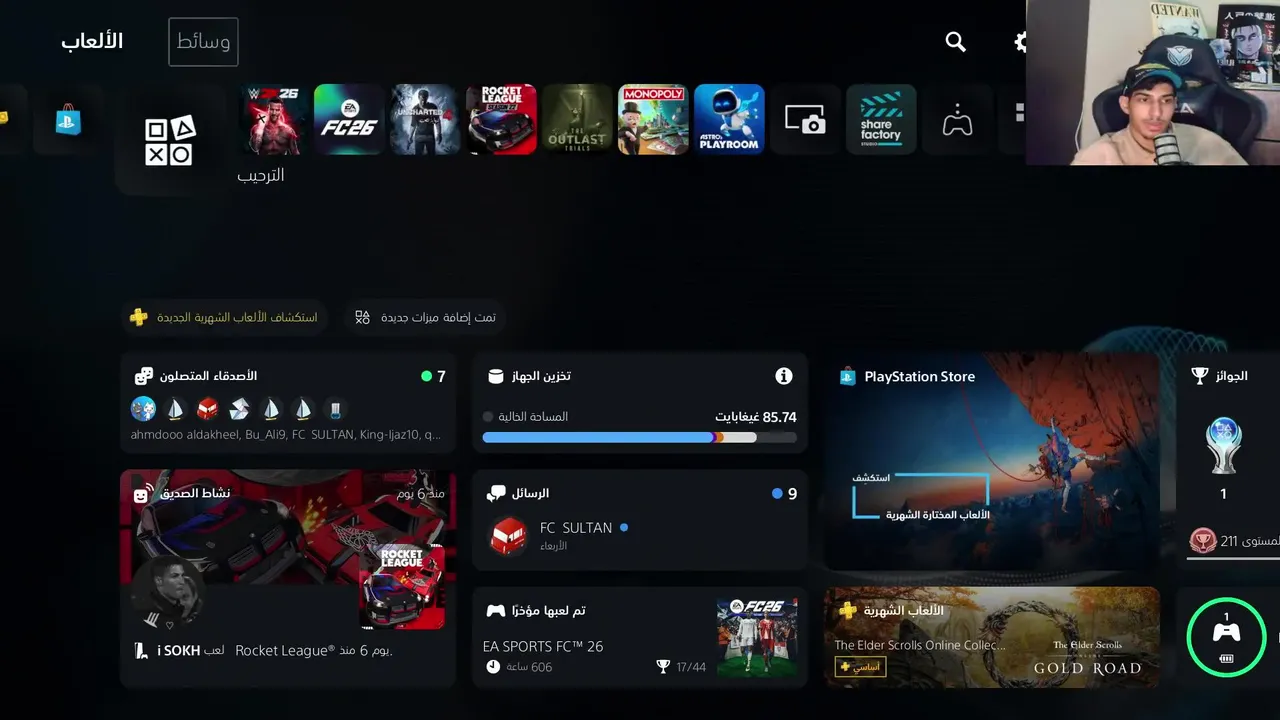The height and width of the screenshot is (720, 1280).
Task: Open the Game Base controller icon
Action: point(957,119)
